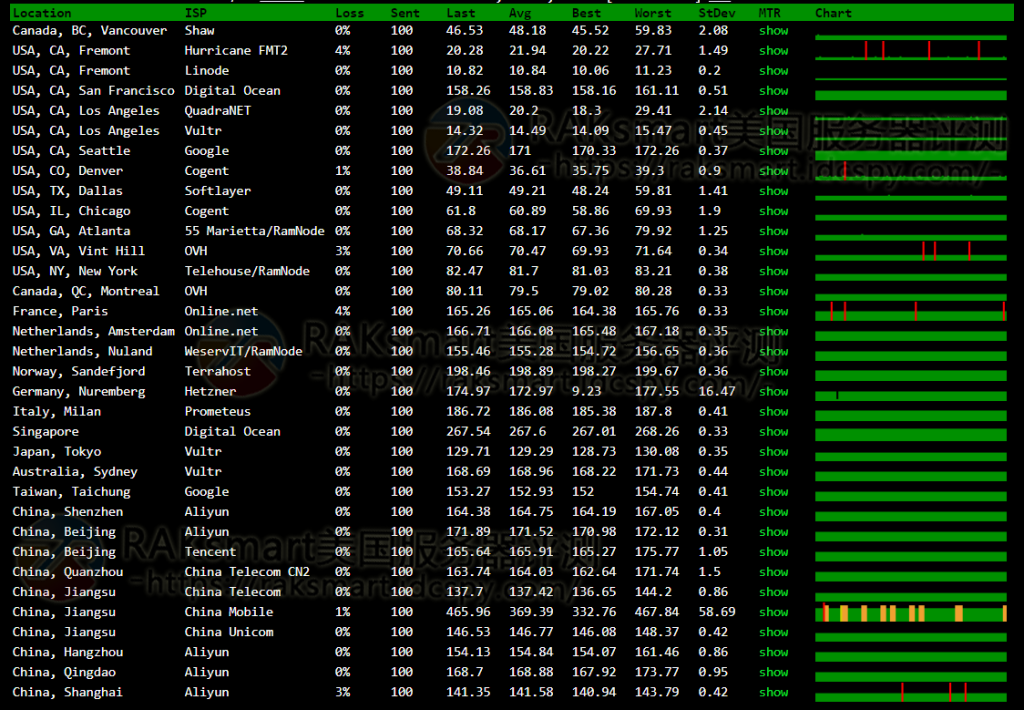Viewport: 1024px width, 710px height.
Task: Click show for Shanghai Aliyun
Action: (773, 692)
